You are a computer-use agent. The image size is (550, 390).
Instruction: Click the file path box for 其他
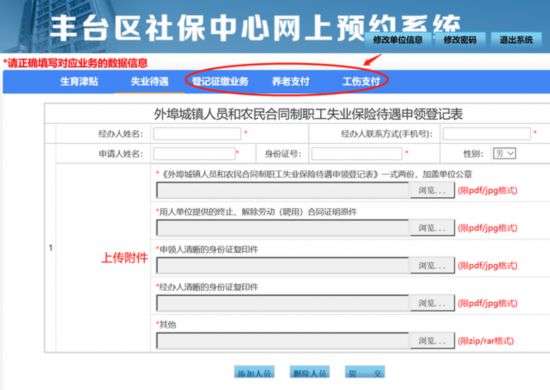tap(283, 341)
